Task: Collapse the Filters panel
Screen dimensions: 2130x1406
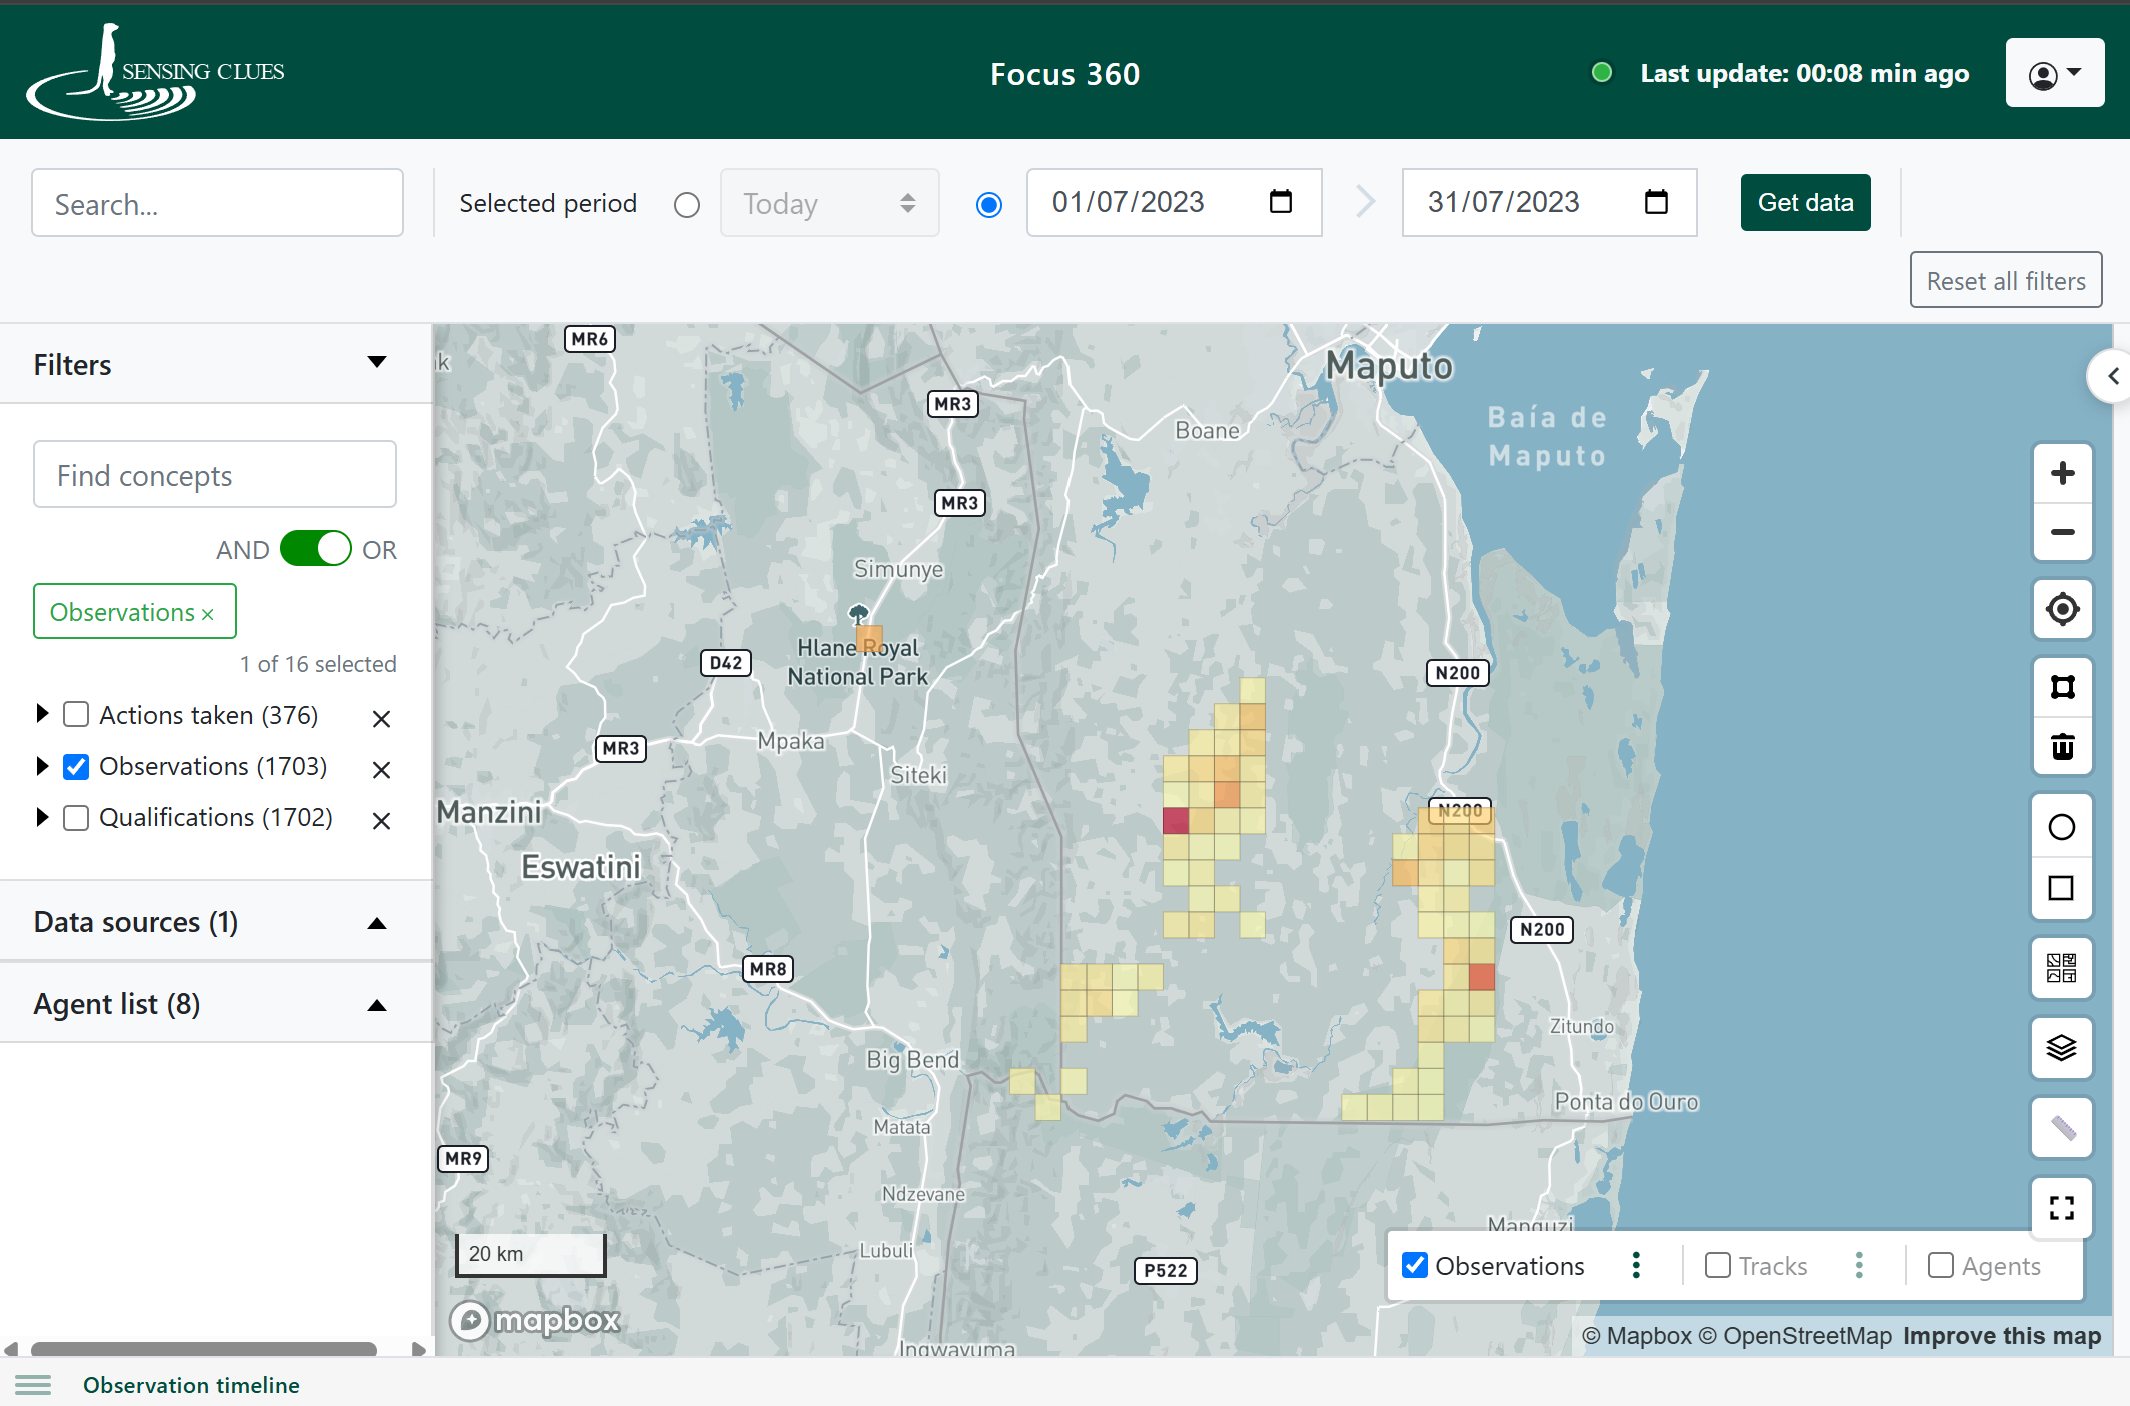Action: [x=377, y=363]
